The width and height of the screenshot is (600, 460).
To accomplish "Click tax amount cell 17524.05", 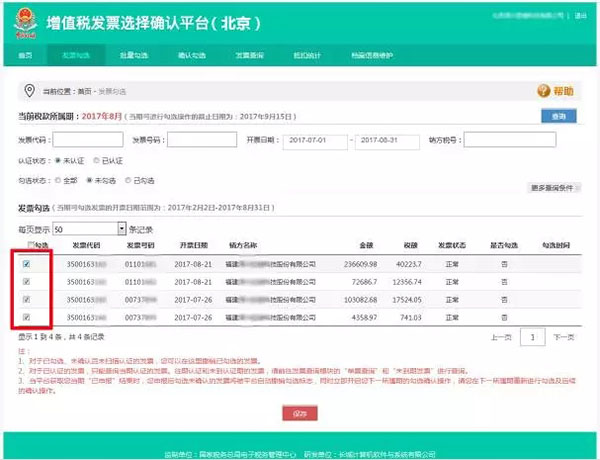I will tap(407, 300).
